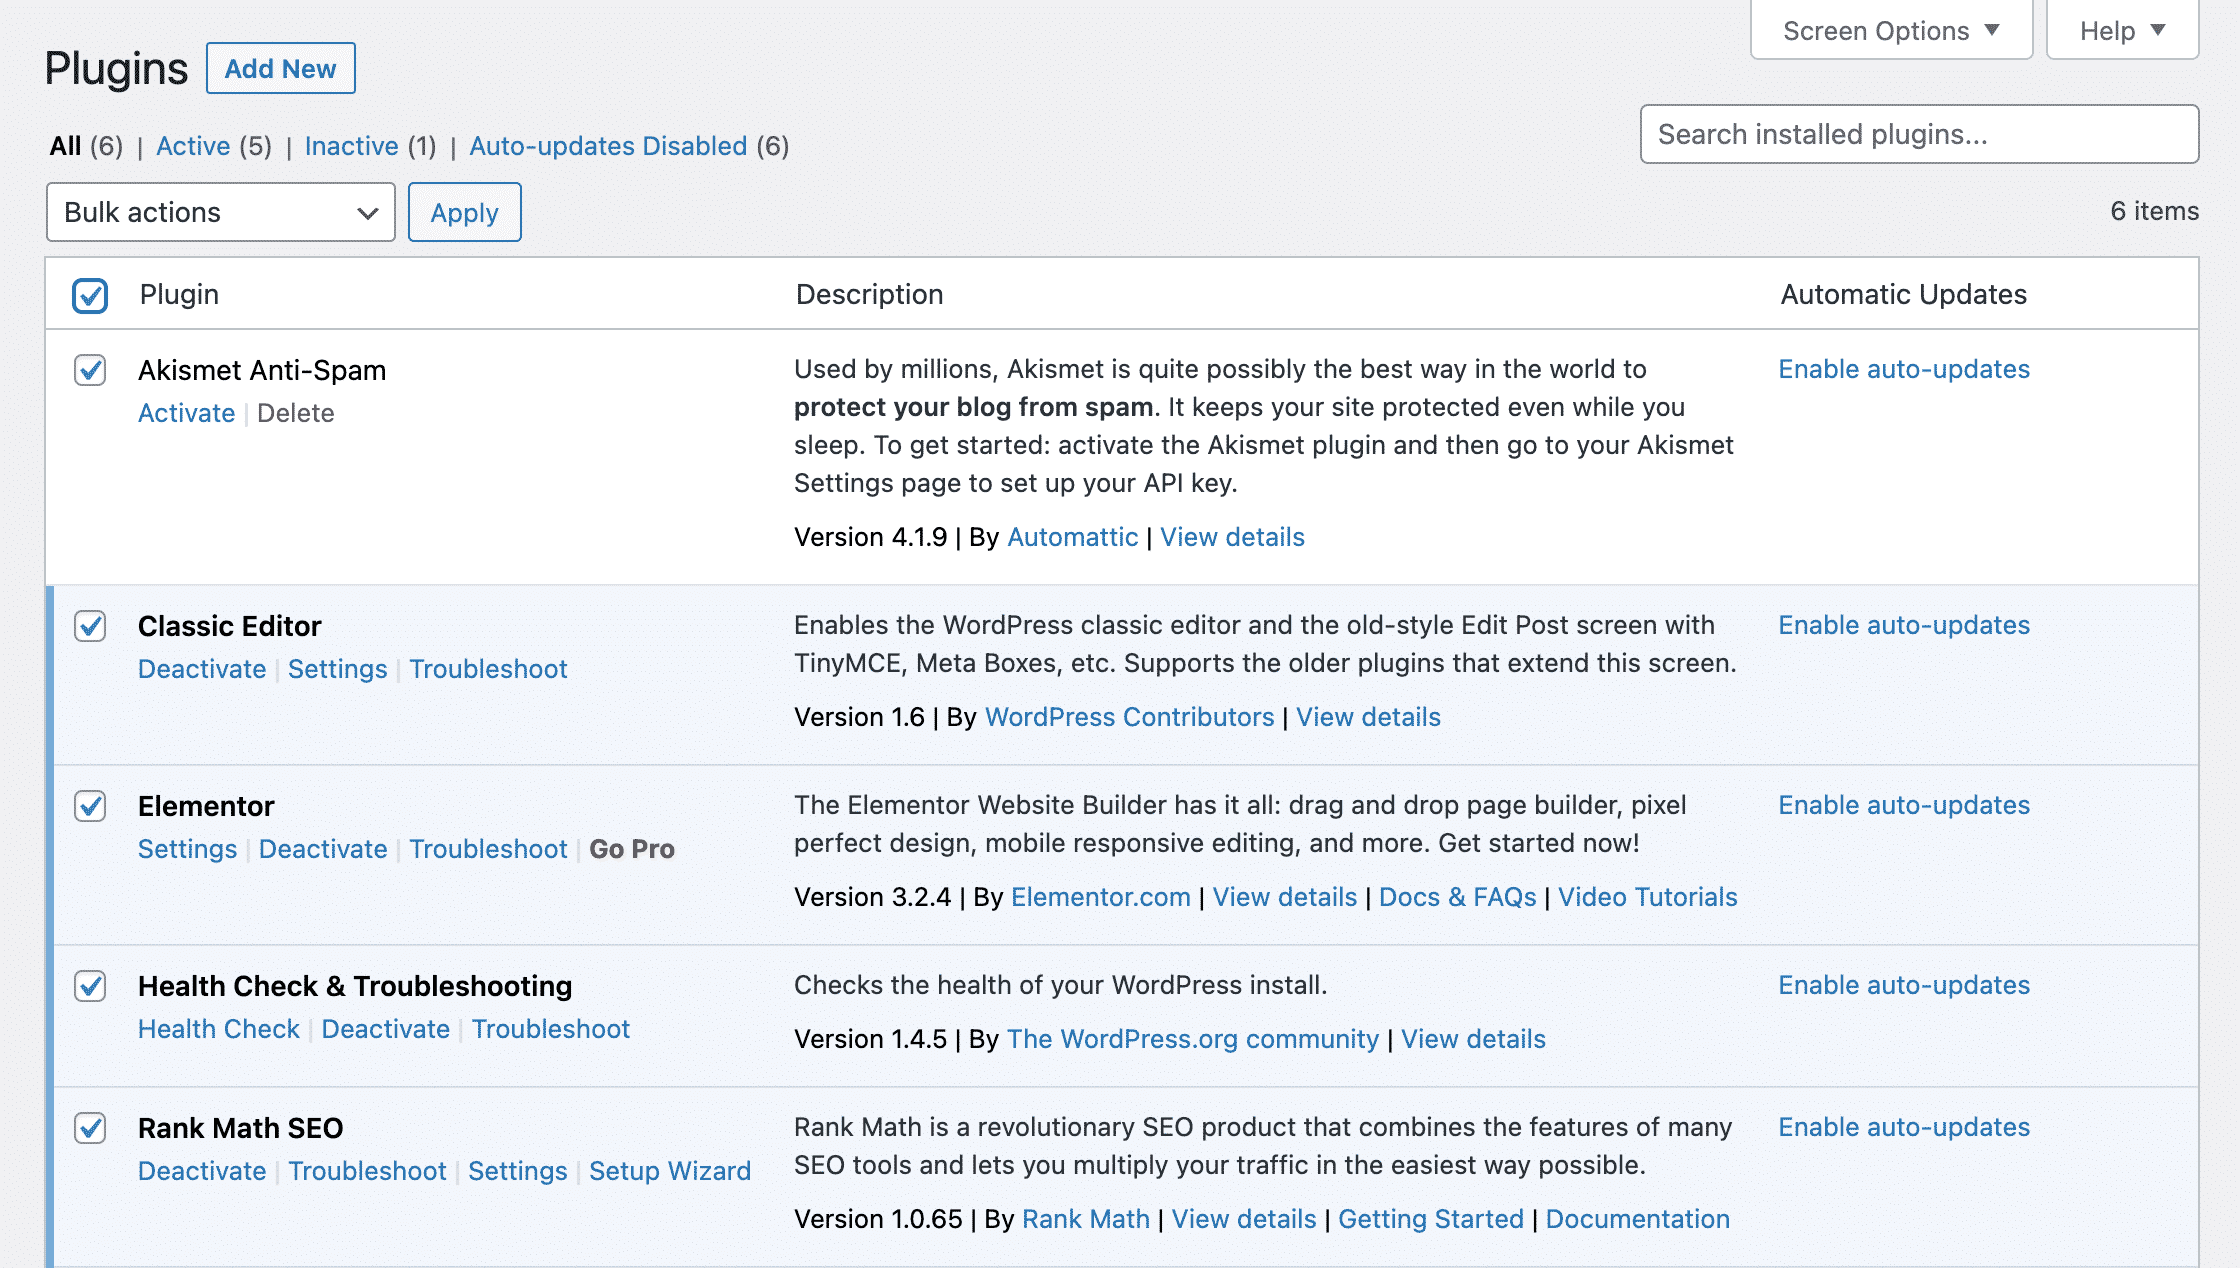2240x1268 pixels.
Task: Troubleshoot the Classic Editor plugin
Action: click(488, 669)
